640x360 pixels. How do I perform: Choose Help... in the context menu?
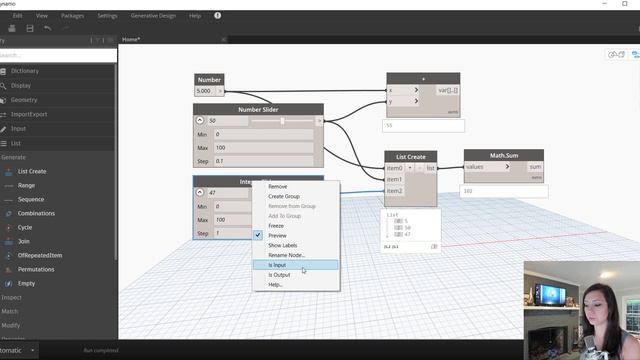point(296,285)
